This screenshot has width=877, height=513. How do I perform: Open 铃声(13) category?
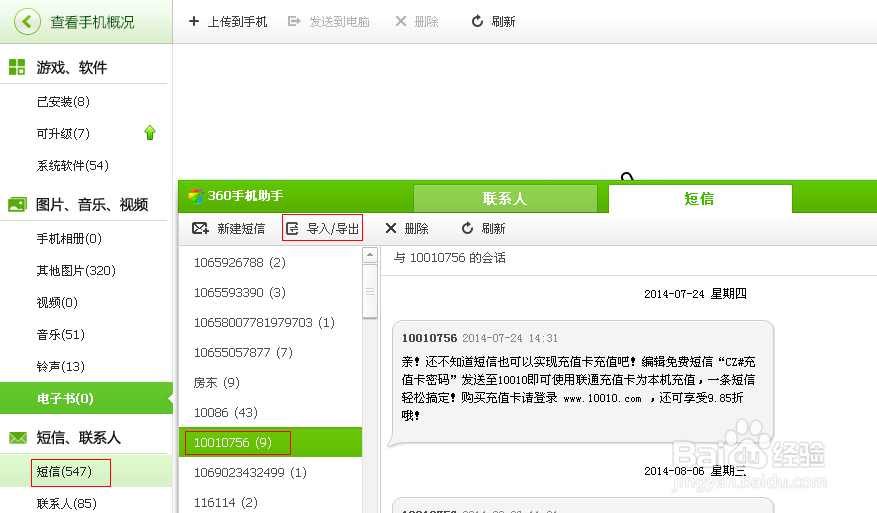[x=60, y=366]
